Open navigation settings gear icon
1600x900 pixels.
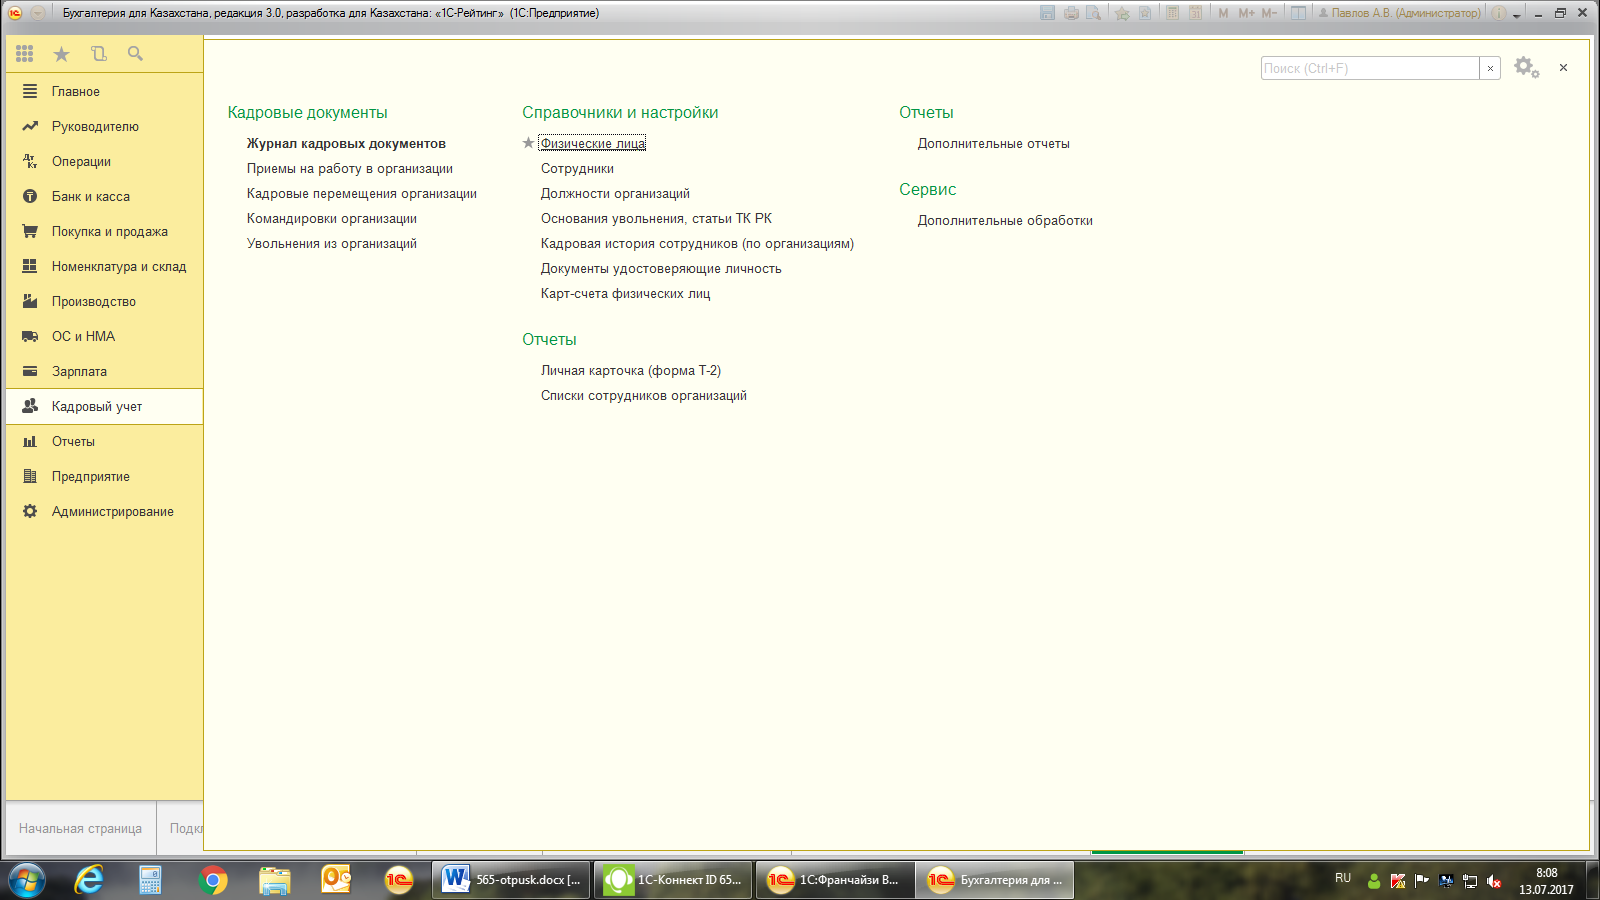tap(1526, 67)
